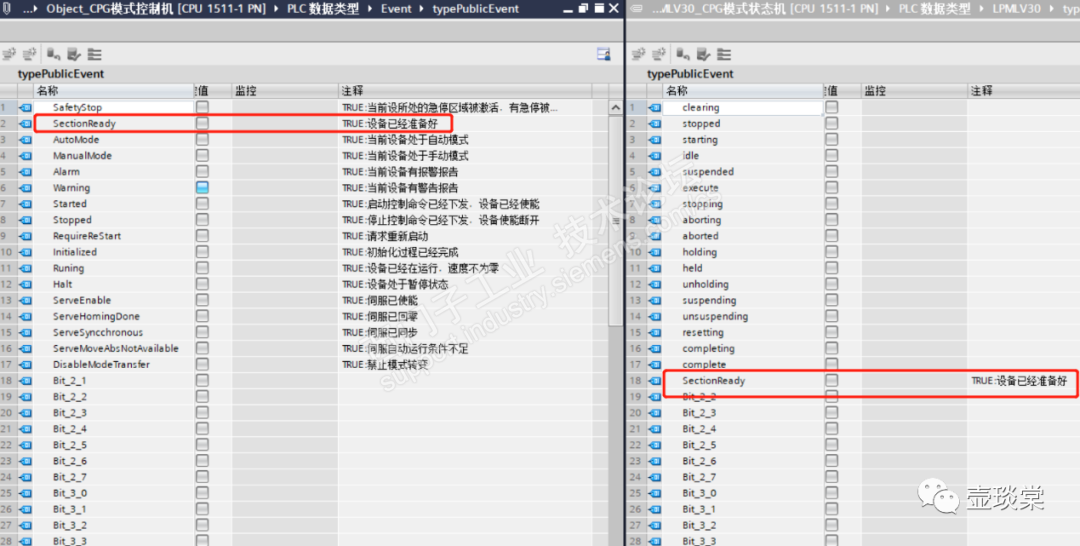Image resolution: width=1080 pixels, height=546 pixels.
Task: Click the vertical scrollbar thumb in the left editor
Action: pos(616,220)
